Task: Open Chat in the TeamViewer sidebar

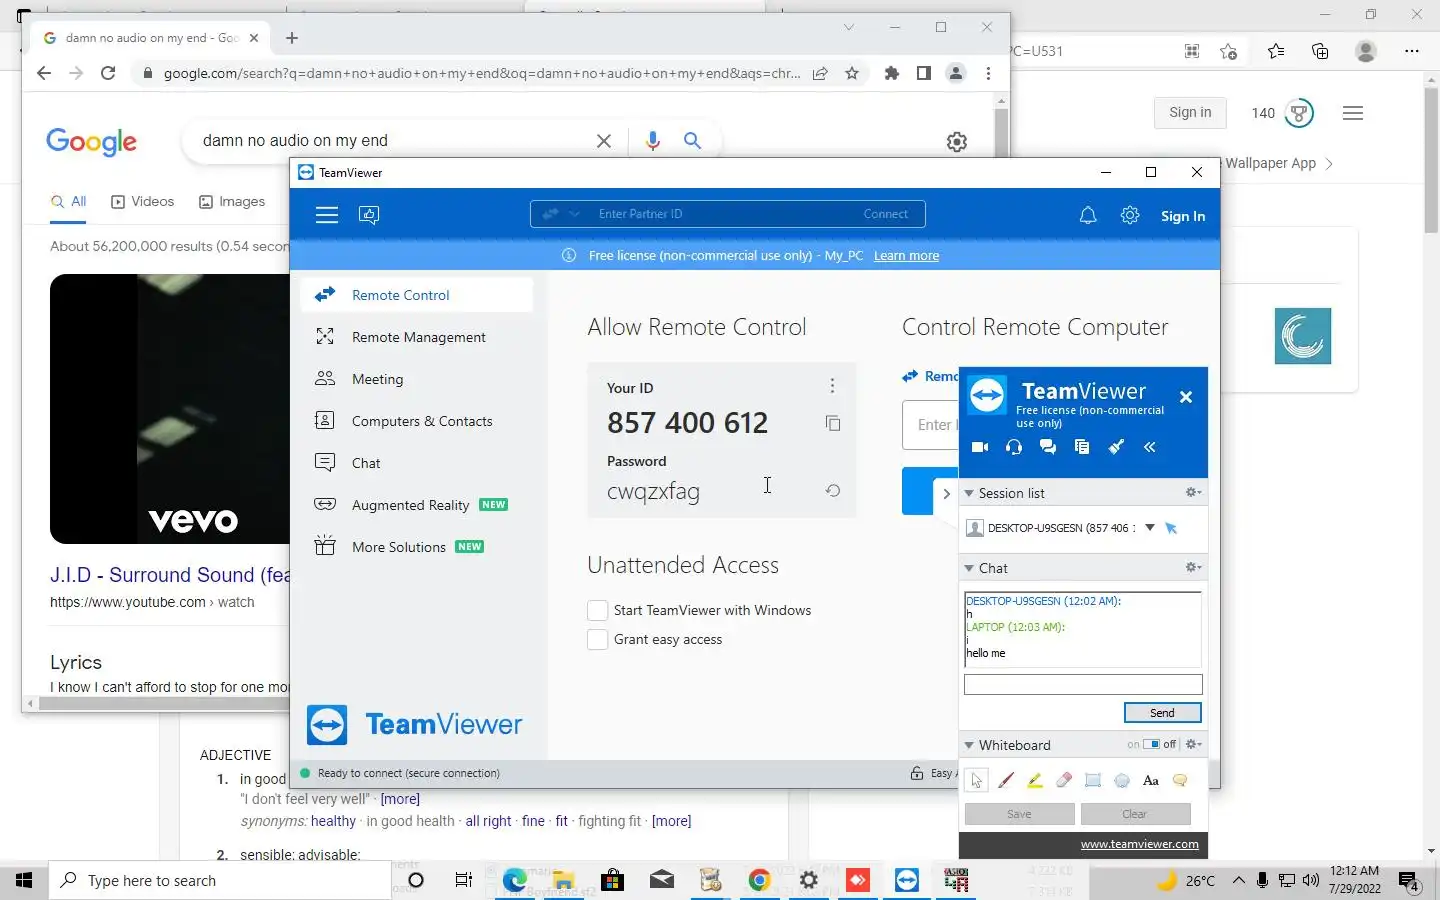Action: click(x=416, y=463)
